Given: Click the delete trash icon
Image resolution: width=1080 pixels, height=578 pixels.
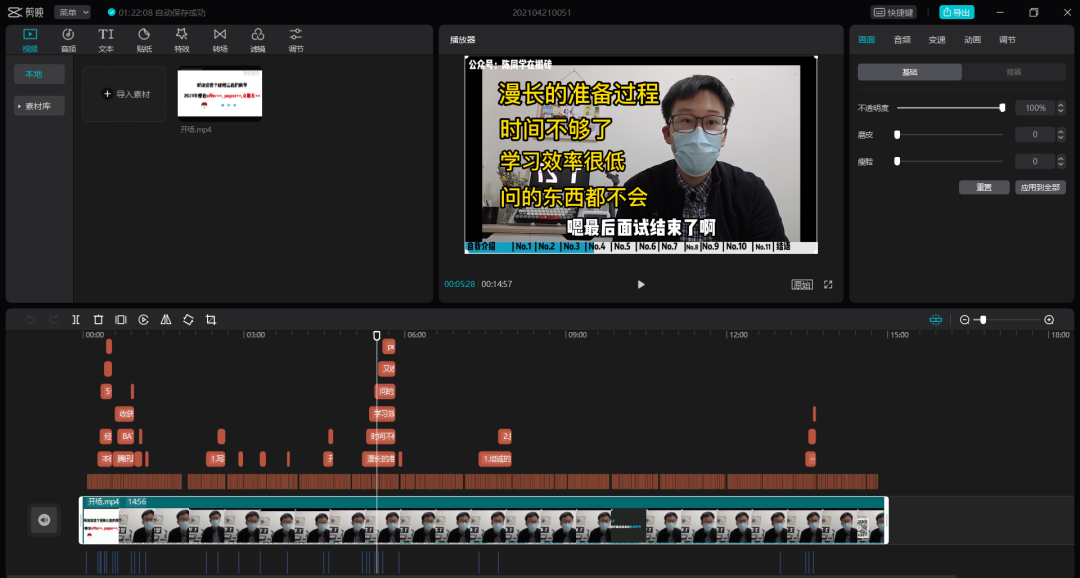Looking at the screenshot, I should click(x=98, y=320).
